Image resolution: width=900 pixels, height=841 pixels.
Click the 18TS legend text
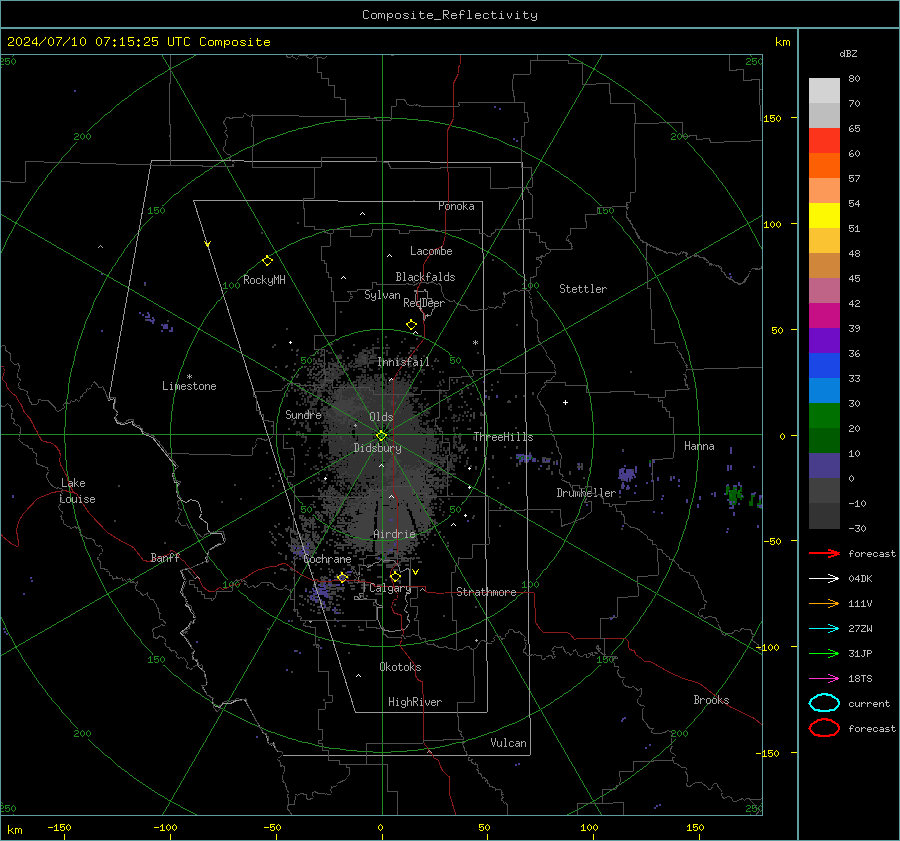[x=860, y=679]
